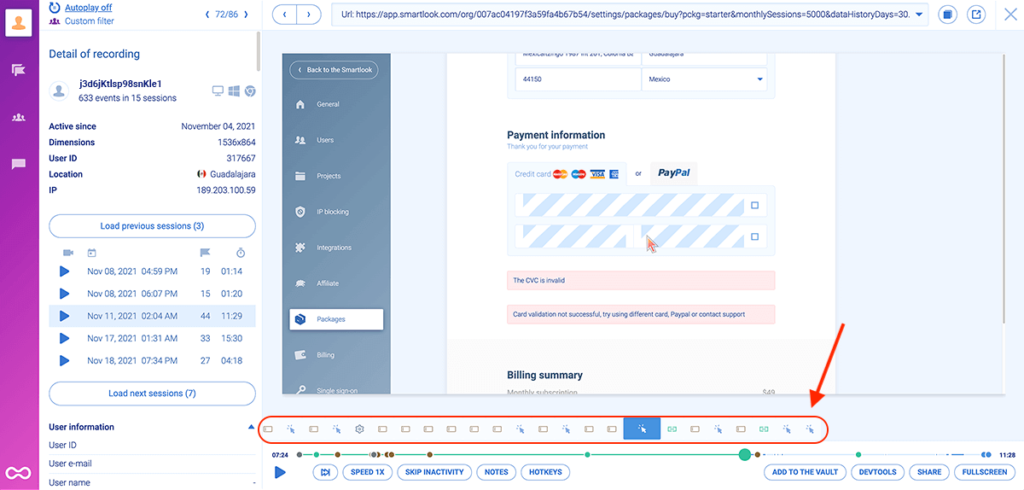Play the Nov 18, 2021 07:34 PM session

[64, 360]
